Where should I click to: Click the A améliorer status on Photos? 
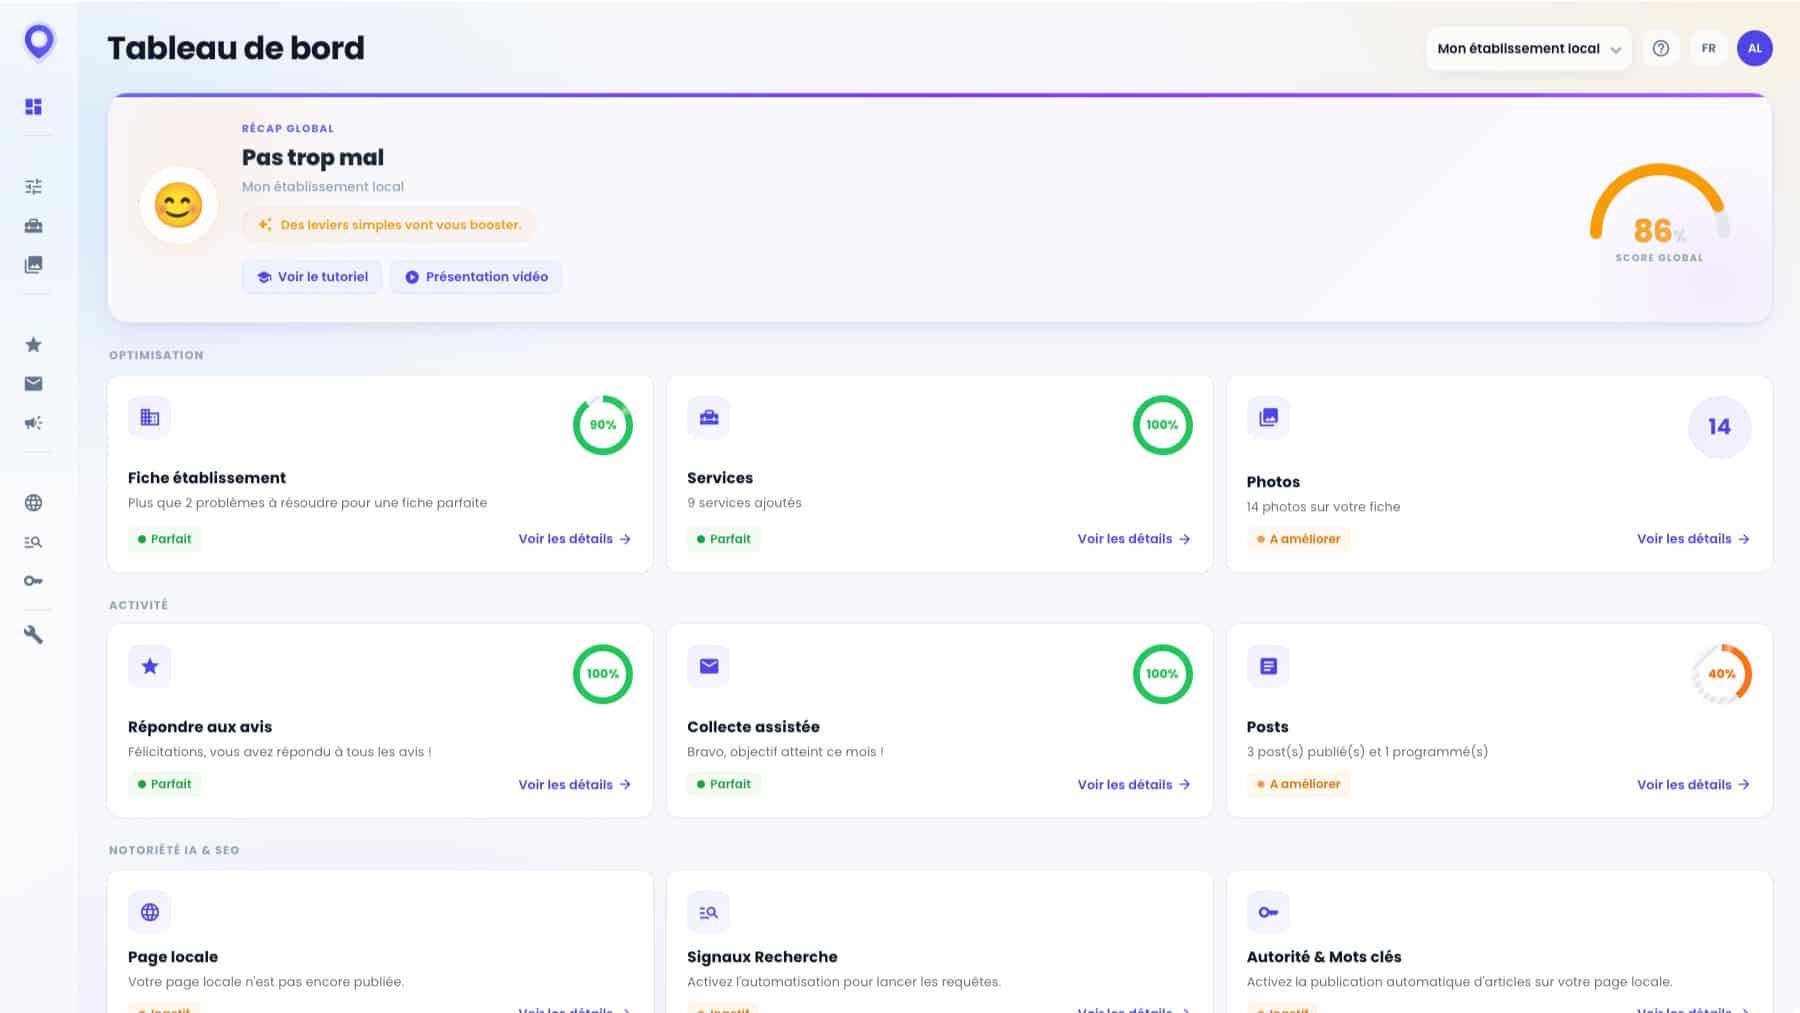pyautogui.click(x=1298, y=539)
